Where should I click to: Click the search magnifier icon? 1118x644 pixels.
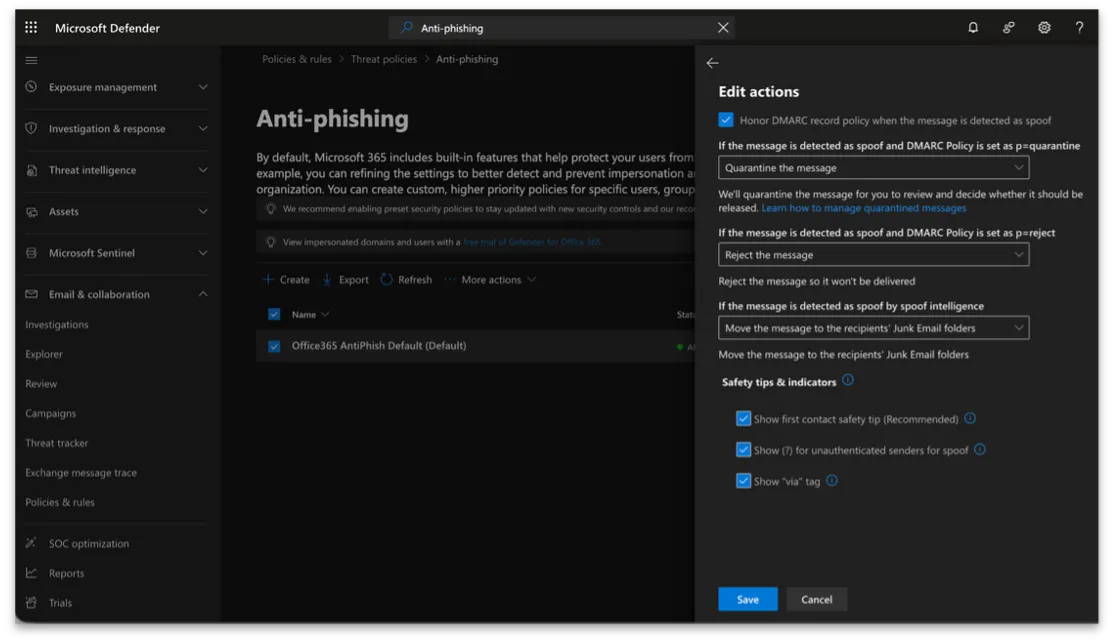(x=406, y=28)
